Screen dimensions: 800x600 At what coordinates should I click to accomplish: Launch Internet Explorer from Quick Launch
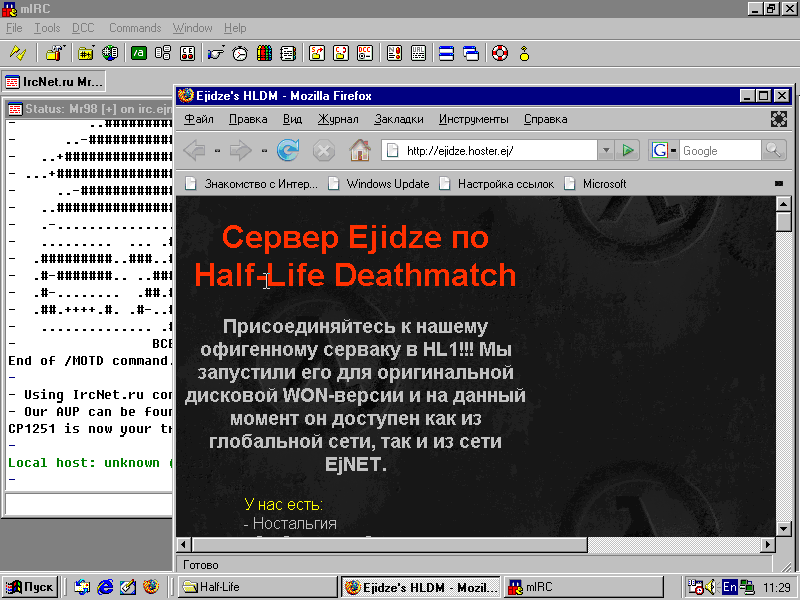point(105,587)
